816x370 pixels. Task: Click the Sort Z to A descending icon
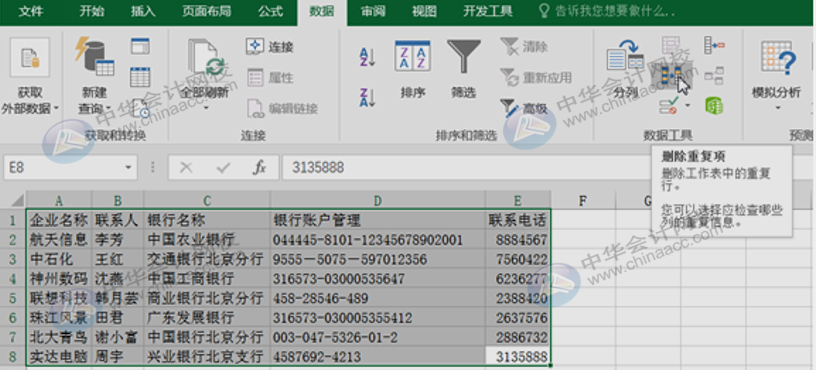click(367, 98)
